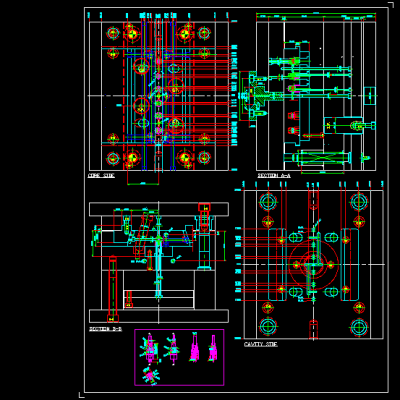Select the red support pillar in Section B-B
Viewport: 400px width, 400px height.
click(x=113, y=288)
